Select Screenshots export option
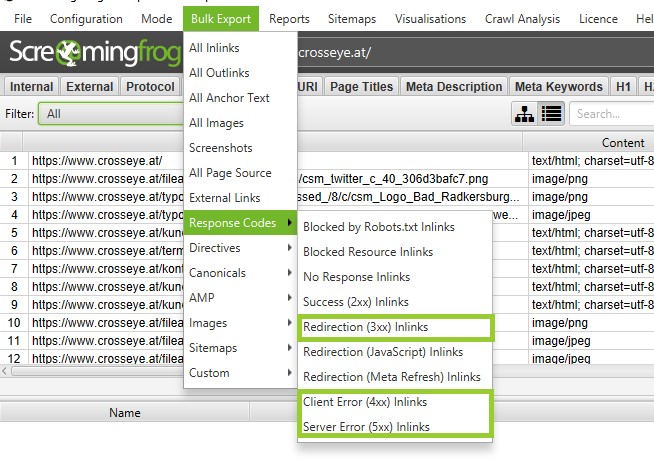This screenshot has width=654, height=463. (x=240, y=148)
